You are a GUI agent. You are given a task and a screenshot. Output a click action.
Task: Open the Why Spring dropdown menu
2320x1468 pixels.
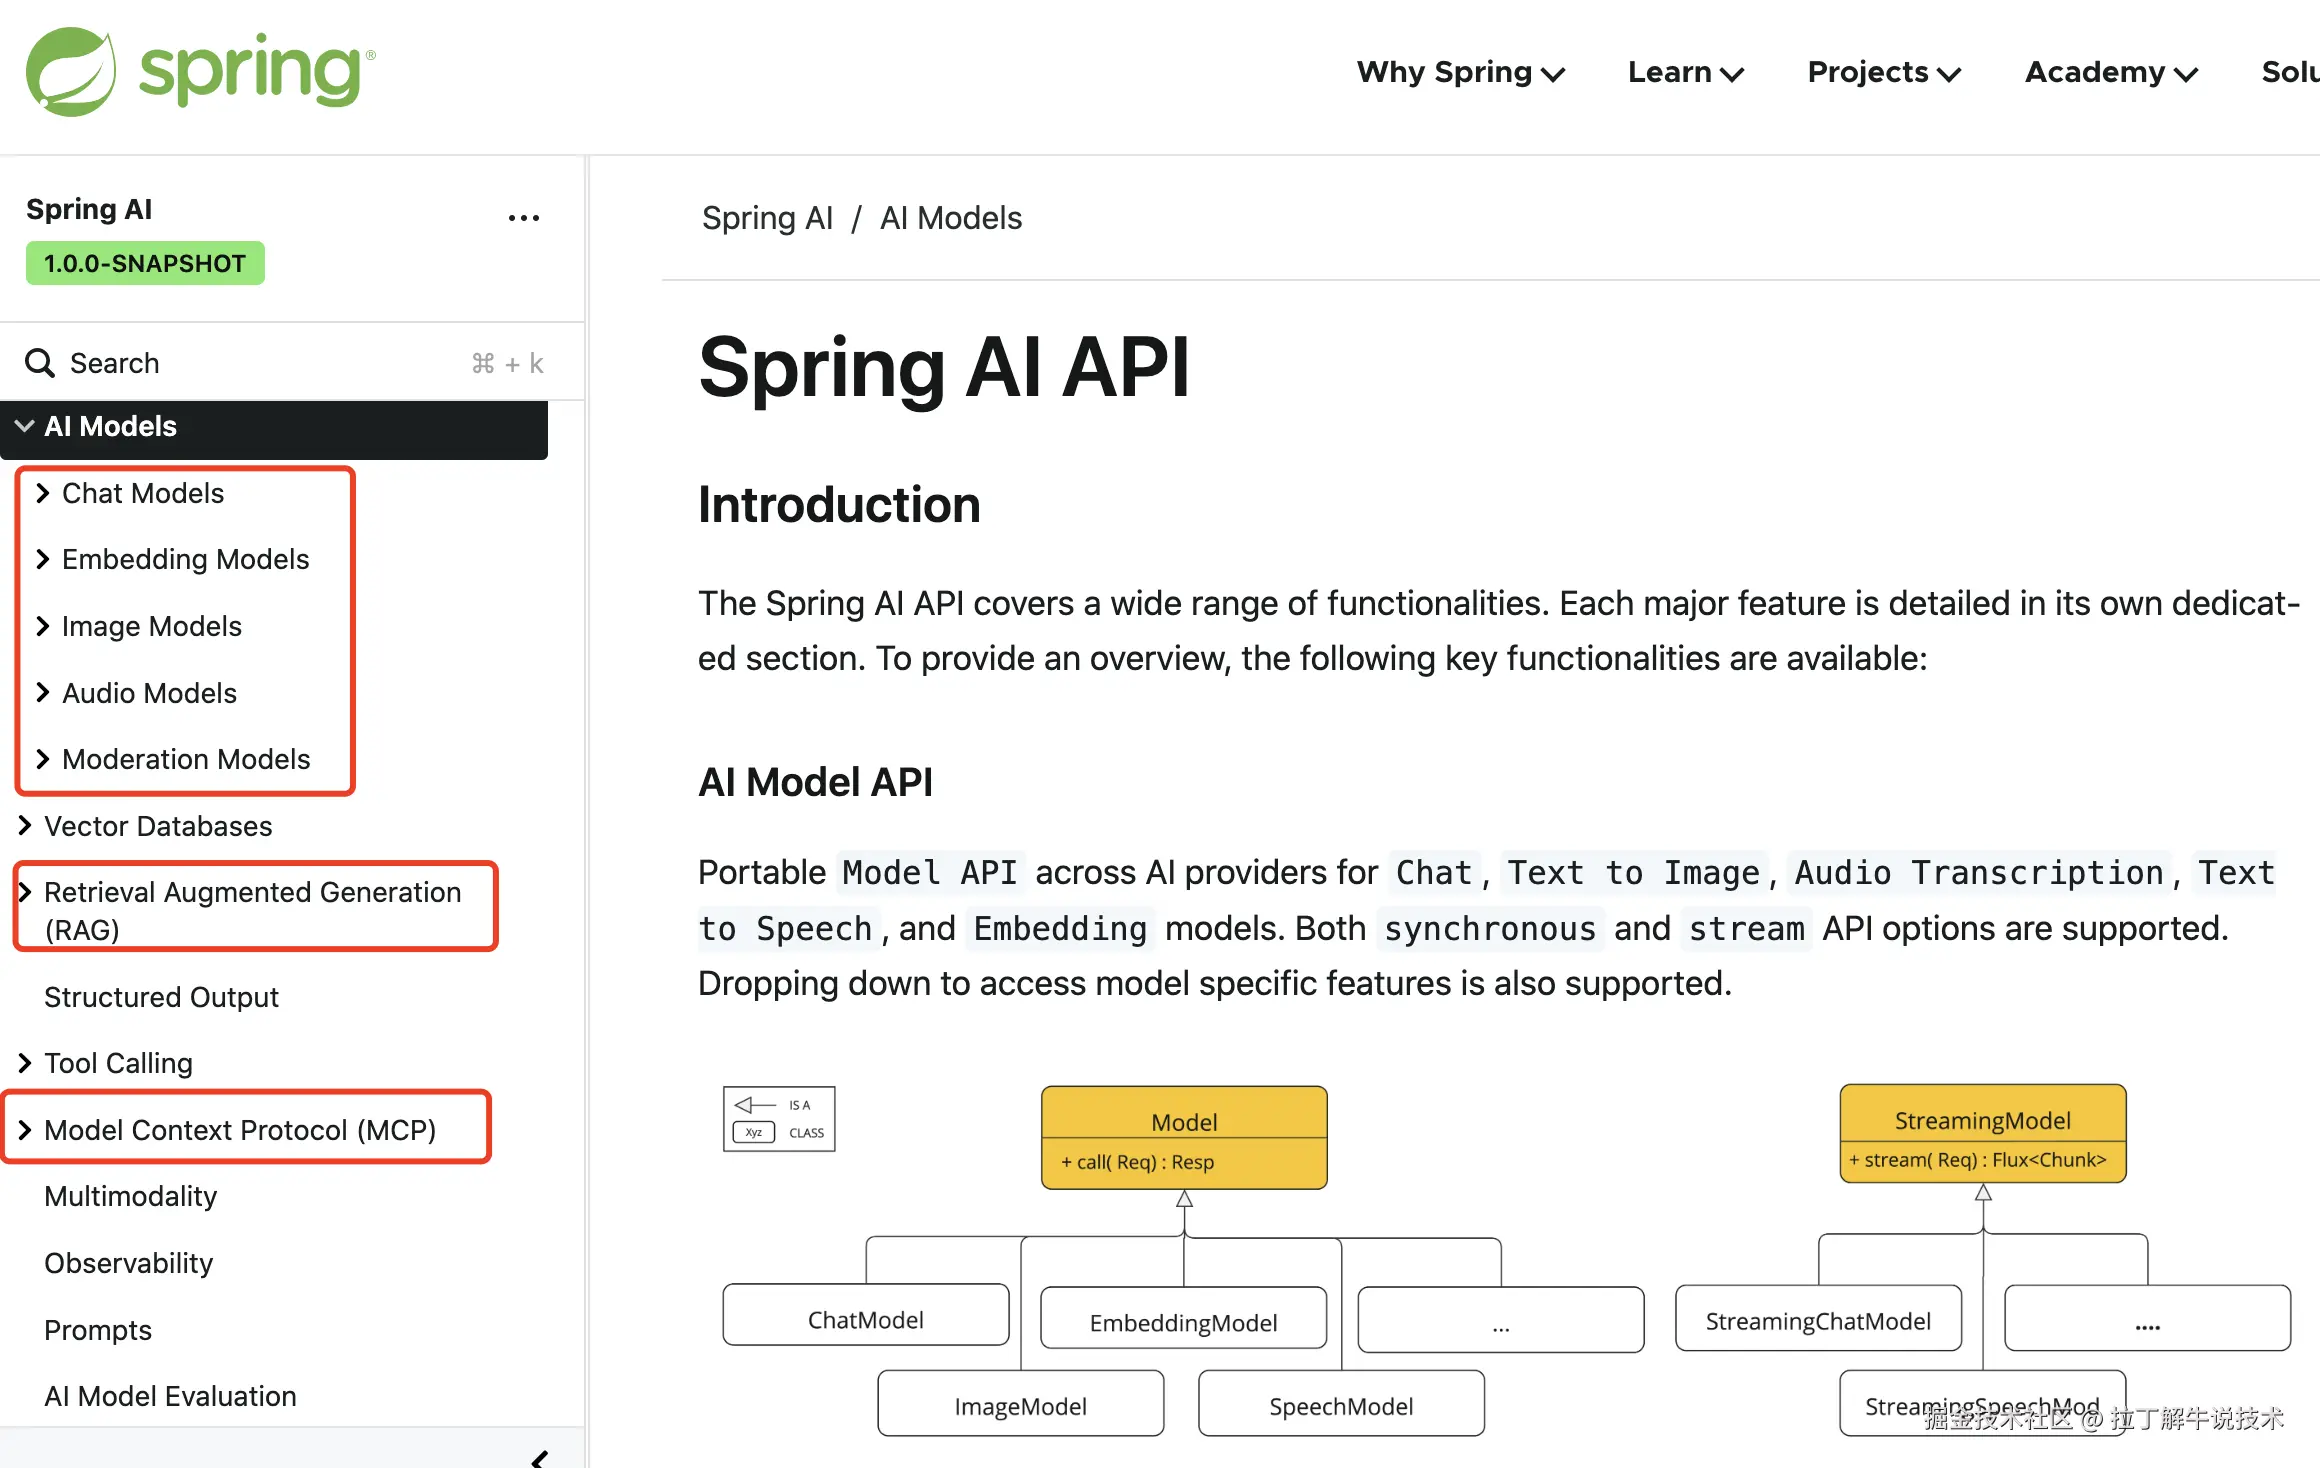point(1460,72)
